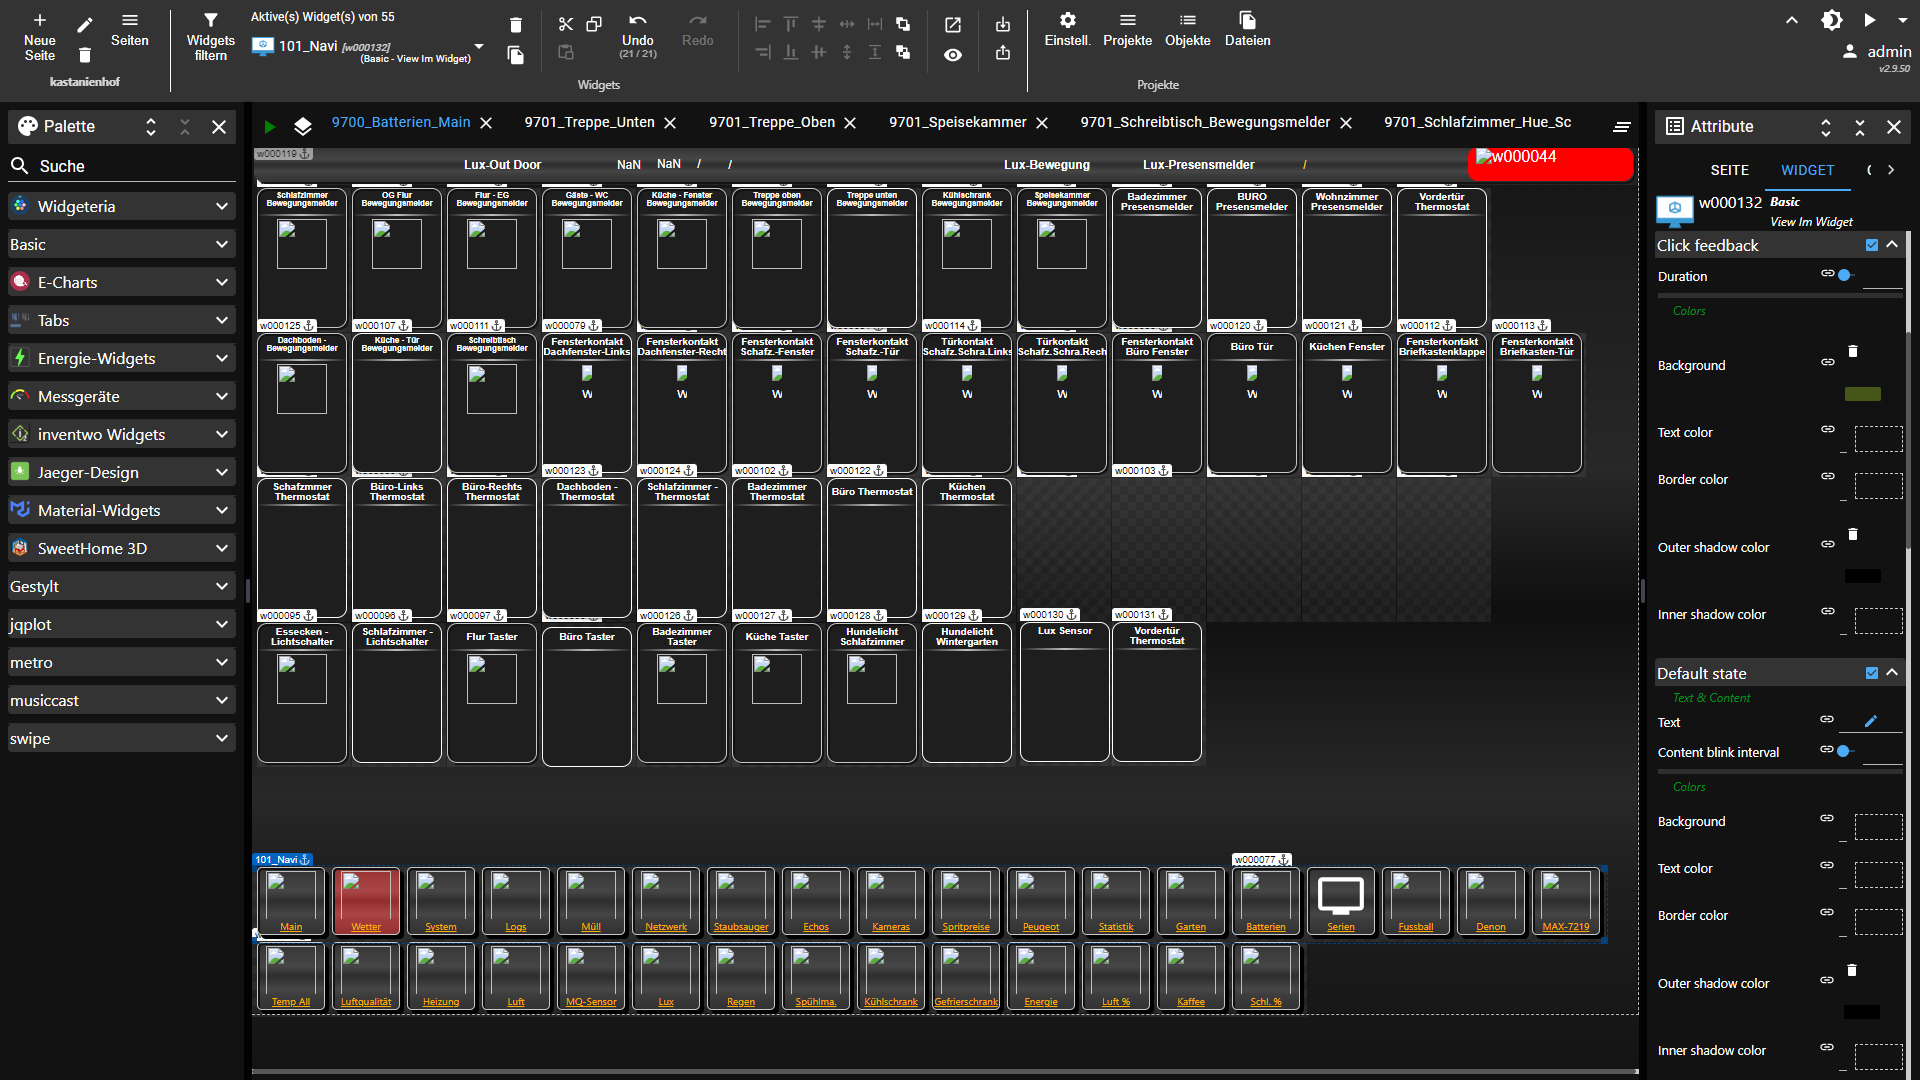Viewport: 1920px width, 1080px height.
Task: Toggle the dark/light theme icon
Action: click(x=1831, y=20)
